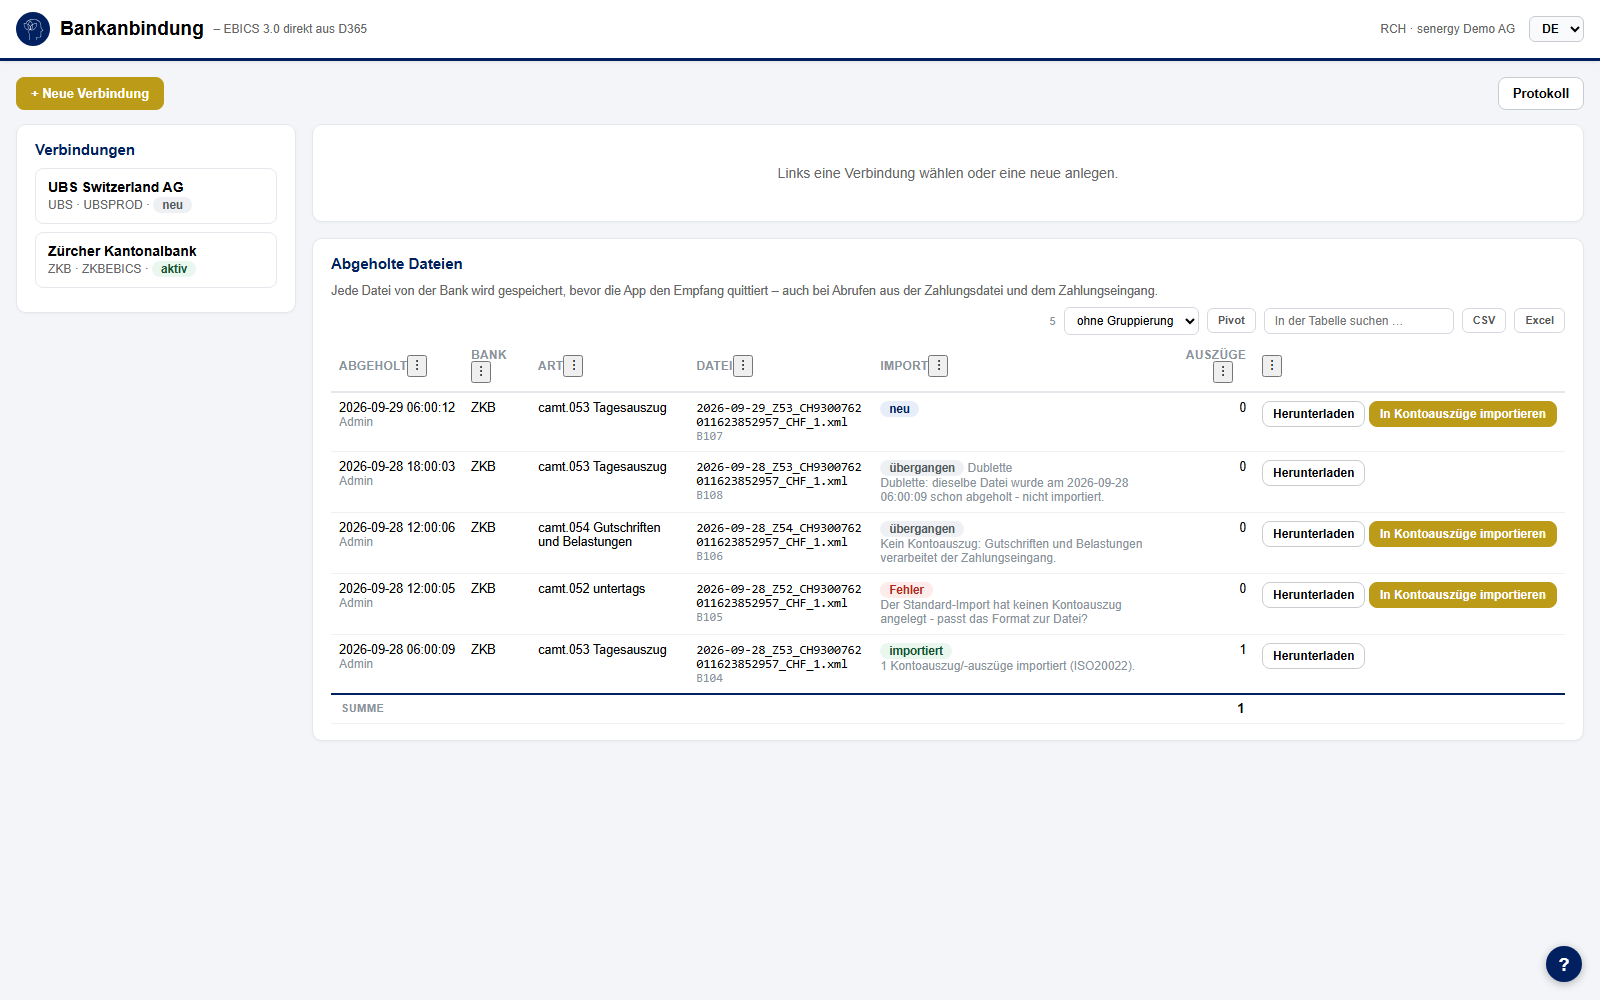Import camt.054 file B106 into Kontoauszüge
This screenshot has width=1600, height=1000.
[x=1462, y=534]
